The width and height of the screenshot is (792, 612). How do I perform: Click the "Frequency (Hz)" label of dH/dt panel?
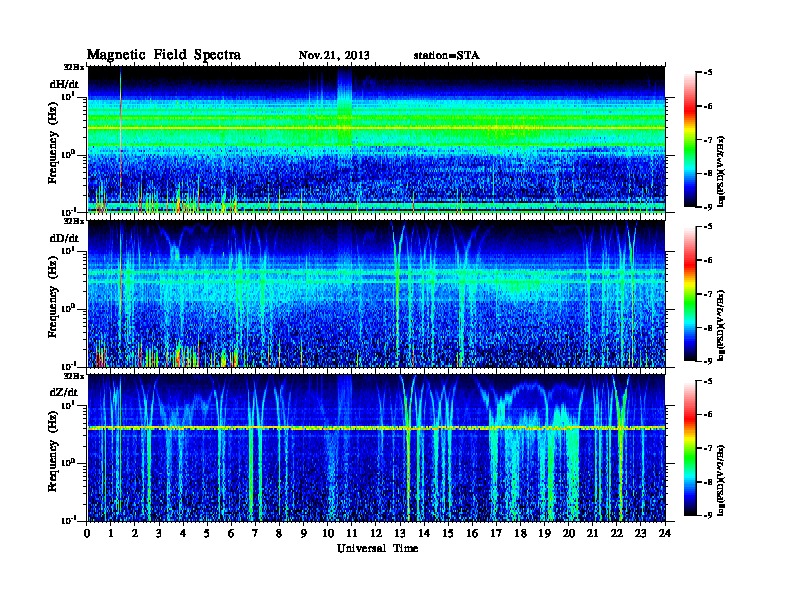53,143
